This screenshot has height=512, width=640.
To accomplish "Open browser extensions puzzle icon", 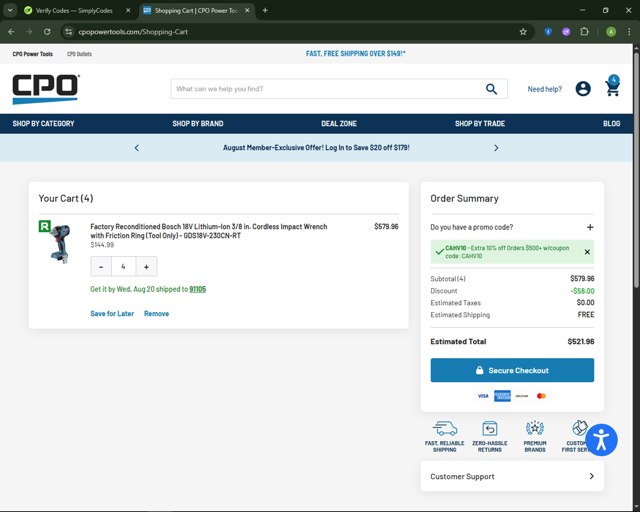I will tap(584, 32).
